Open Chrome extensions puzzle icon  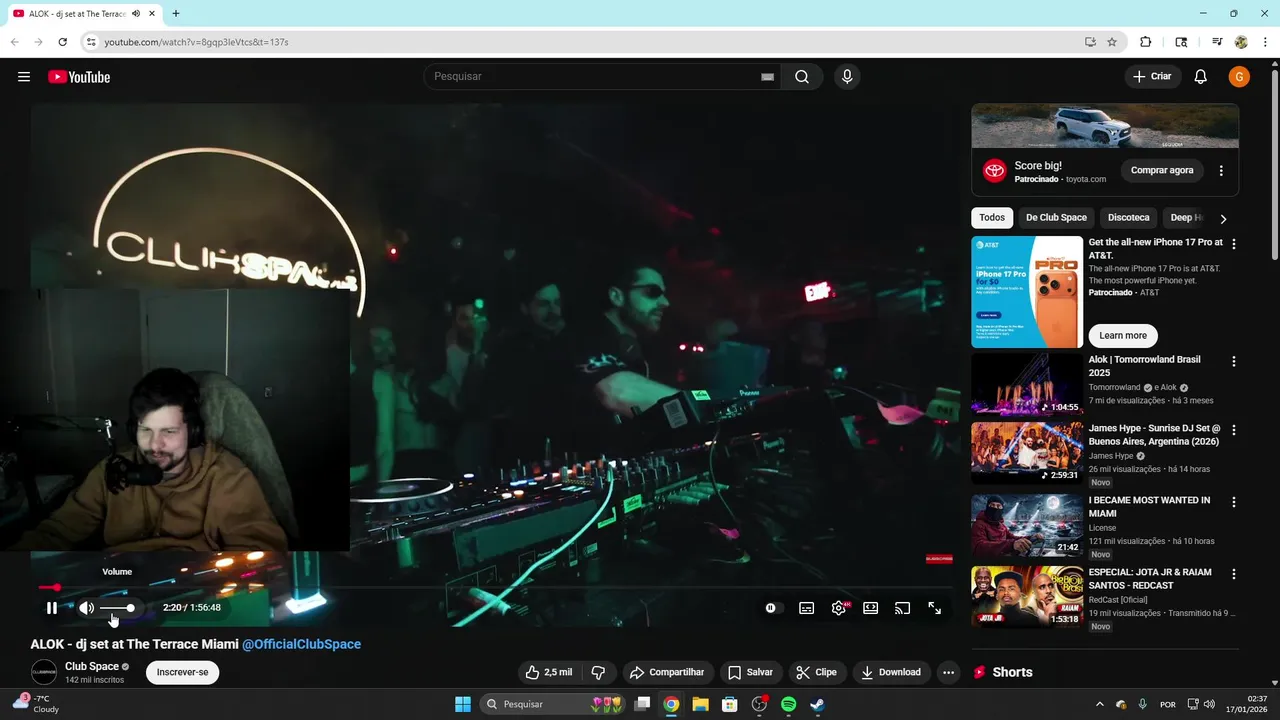point(1146,42)
